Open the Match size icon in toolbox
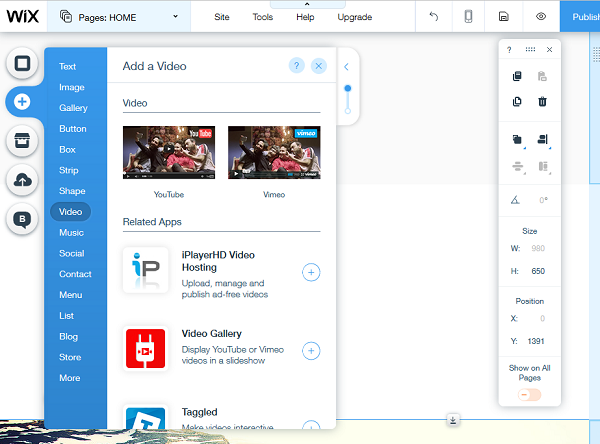600x444 pixels. pos(543,167)
